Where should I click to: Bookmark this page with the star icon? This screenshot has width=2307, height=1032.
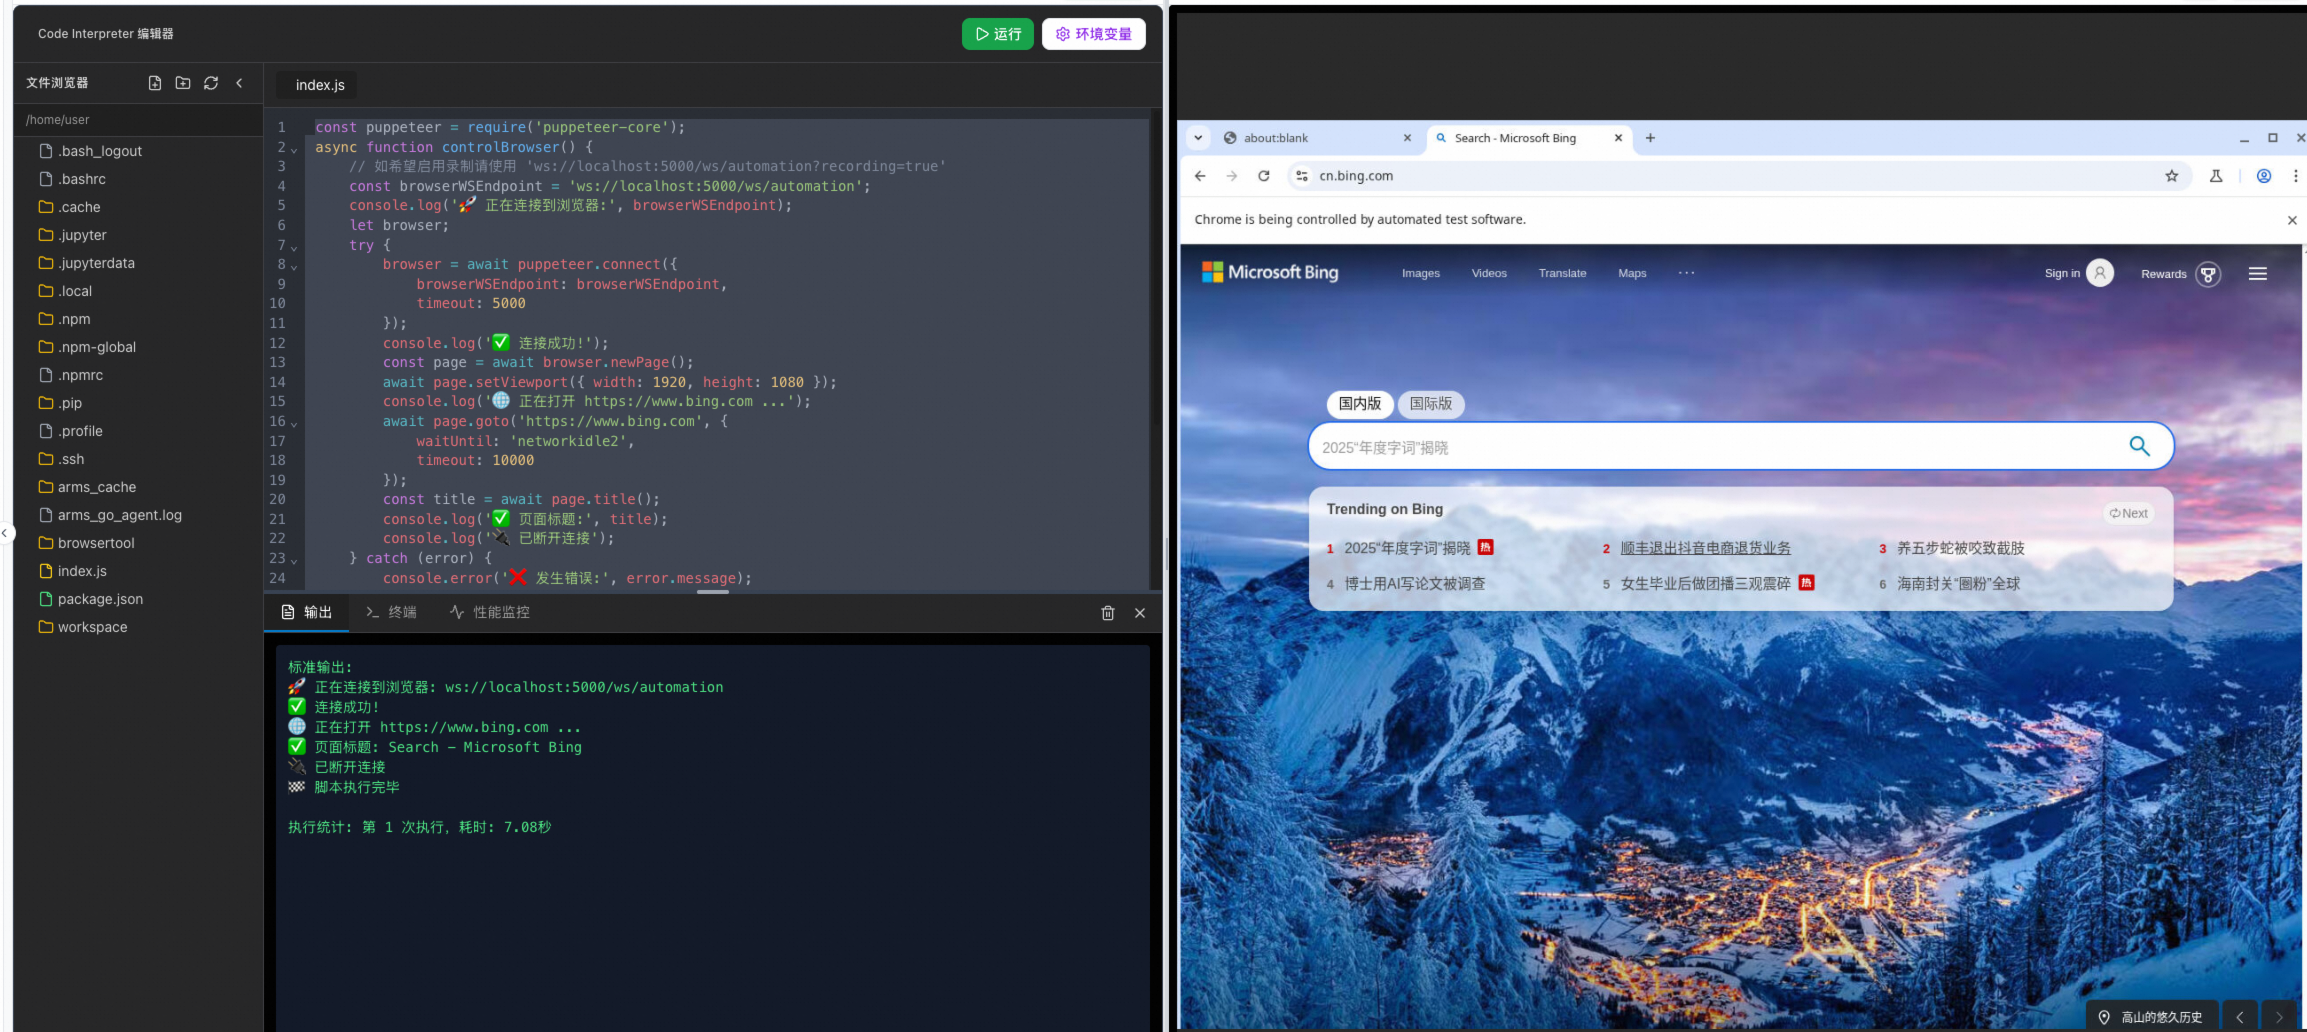tap(2172, 176)
